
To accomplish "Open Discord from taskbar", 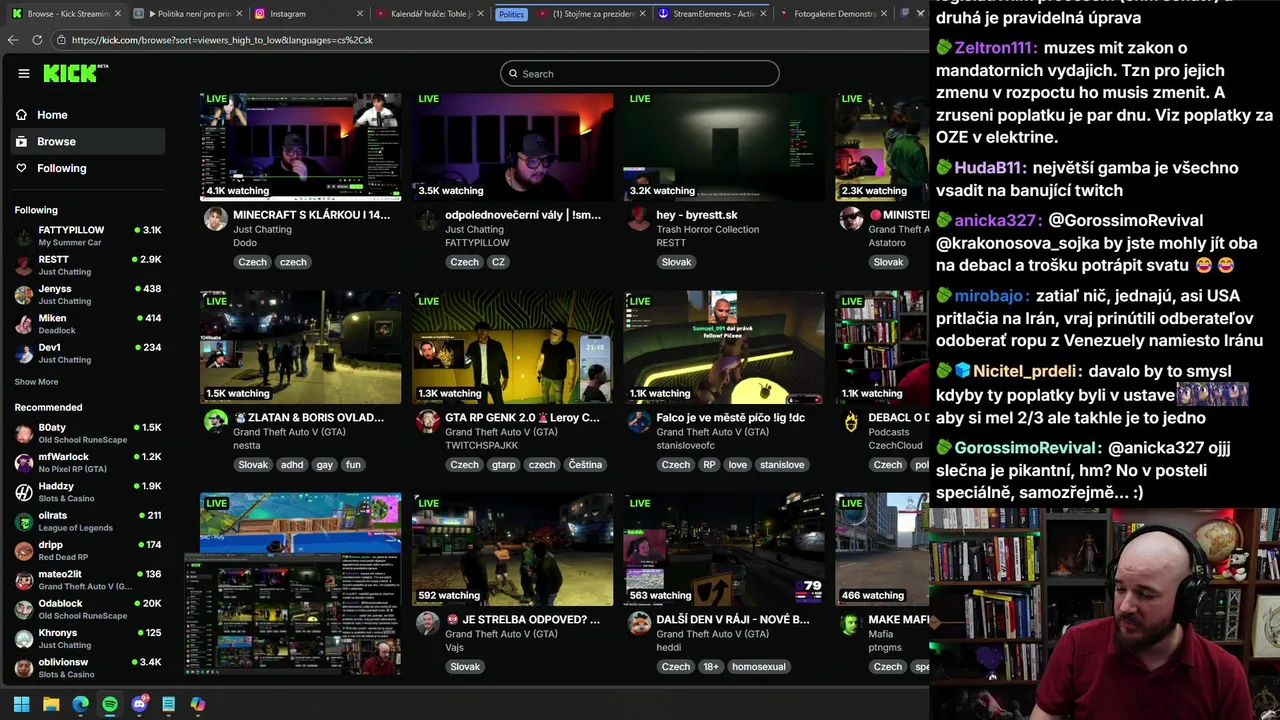I will pos(139,704).
